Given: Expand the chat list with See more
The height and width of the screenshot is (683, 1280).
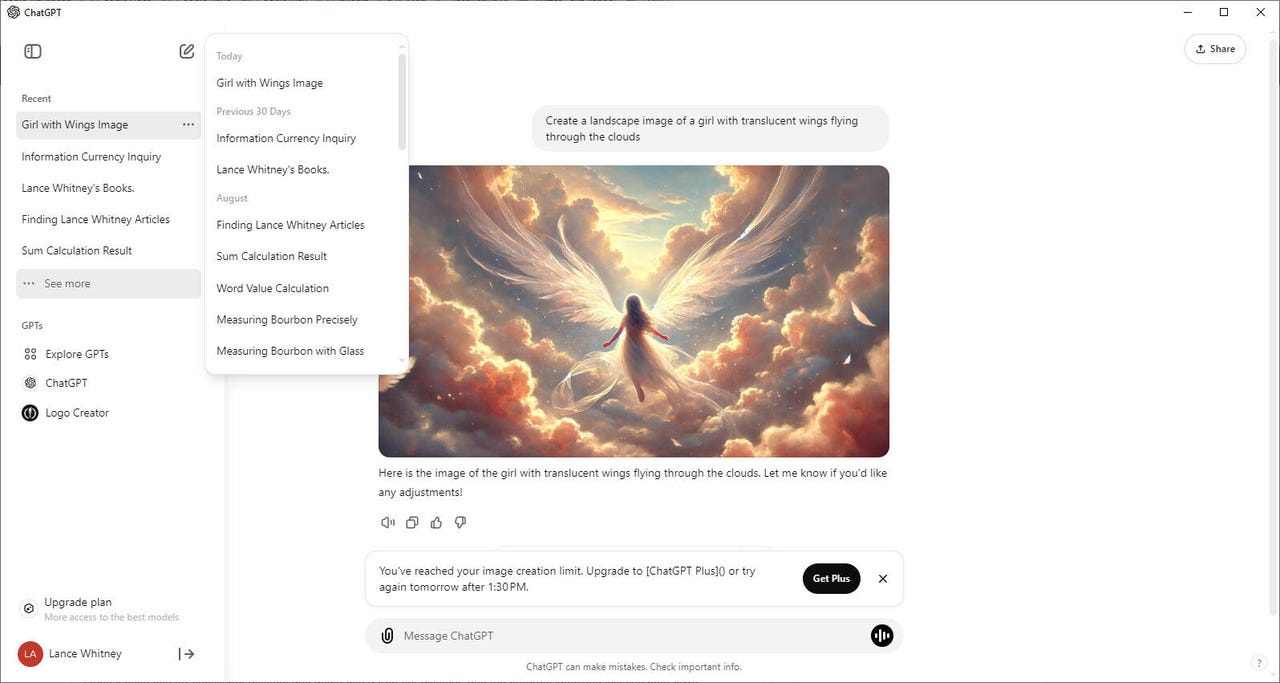Looking at the screenshot, I should click(66, 283).
